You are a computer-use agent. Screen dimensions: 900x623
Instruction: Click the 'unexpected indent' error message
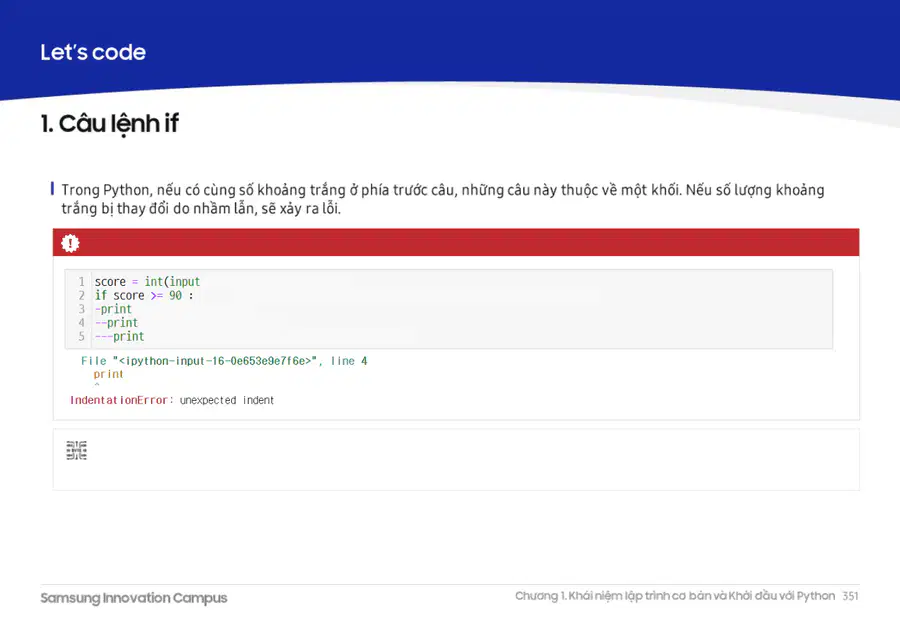pos(227,400)
